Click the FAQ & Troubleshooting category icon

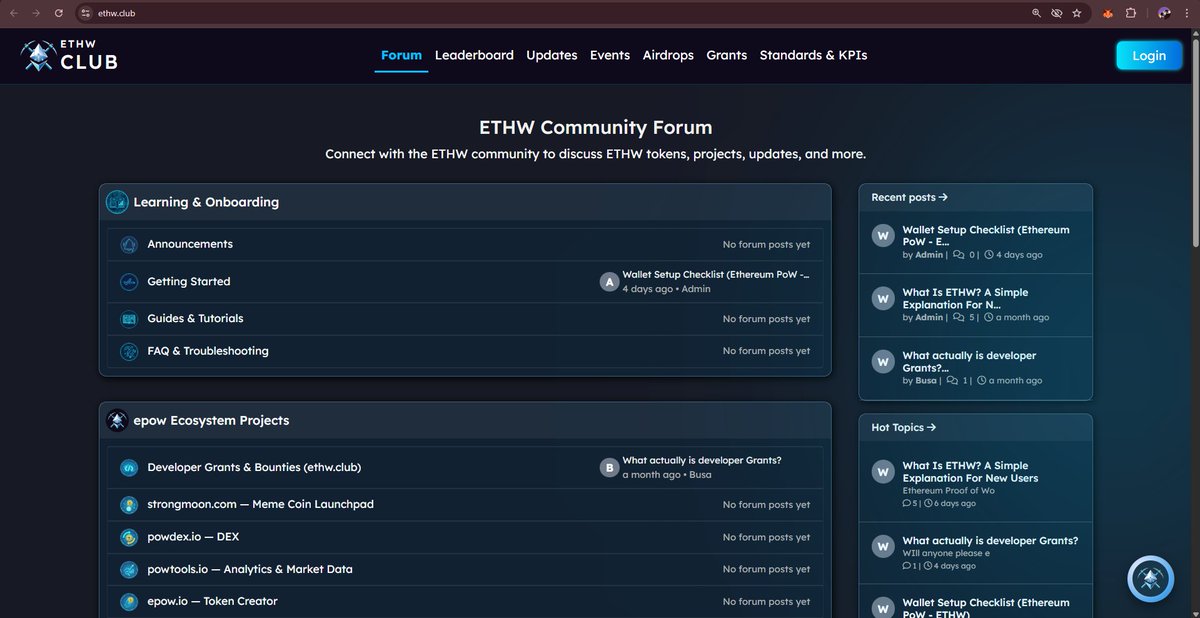[129, 351]
